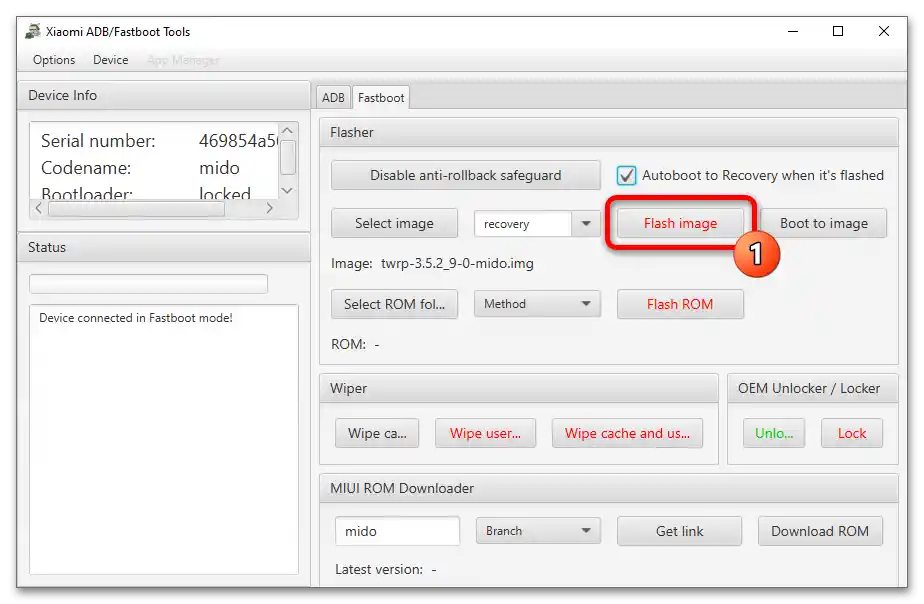
Task: Click Disable anti-rollback safeguard button
Action: 466,175
